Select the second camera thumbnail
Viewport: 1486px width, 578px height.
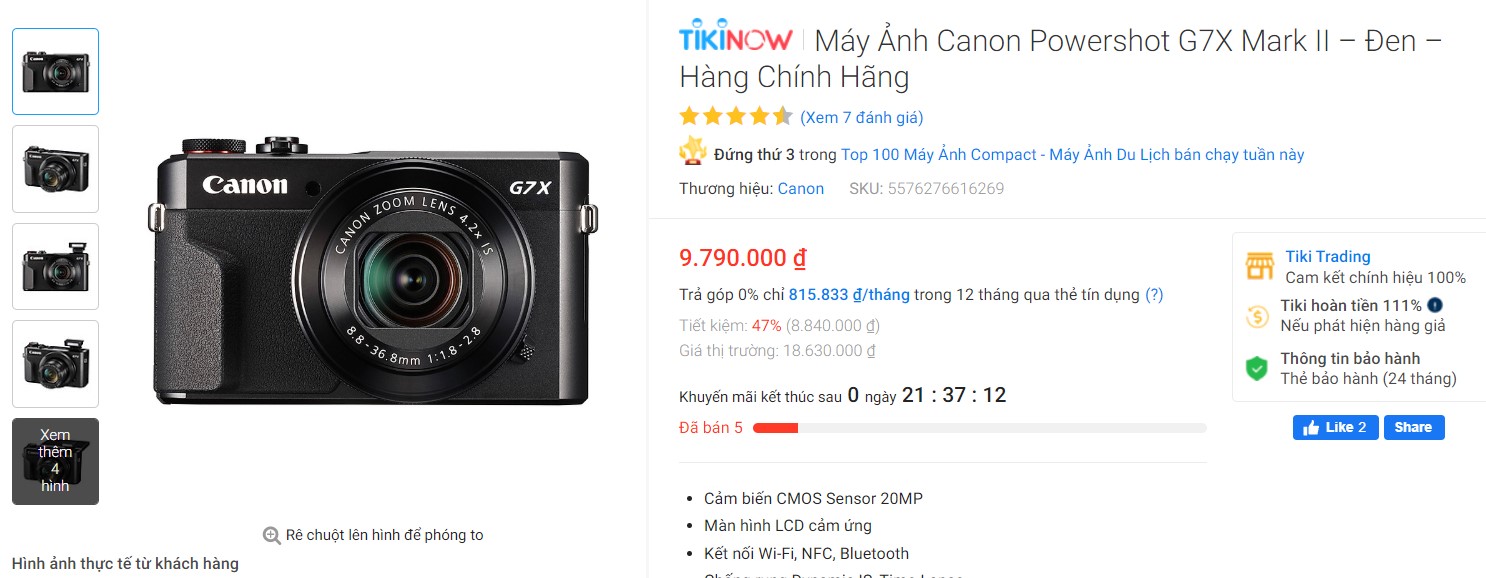coord(55,169)
